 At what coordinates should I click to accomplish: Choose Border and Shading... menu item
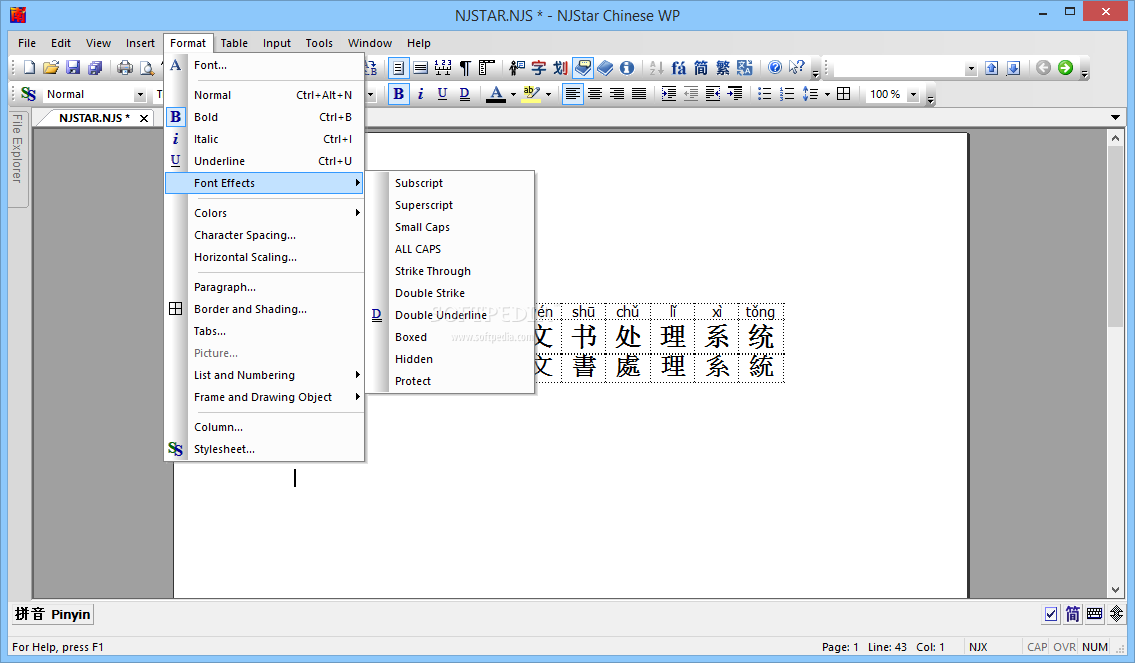(264, 309)
